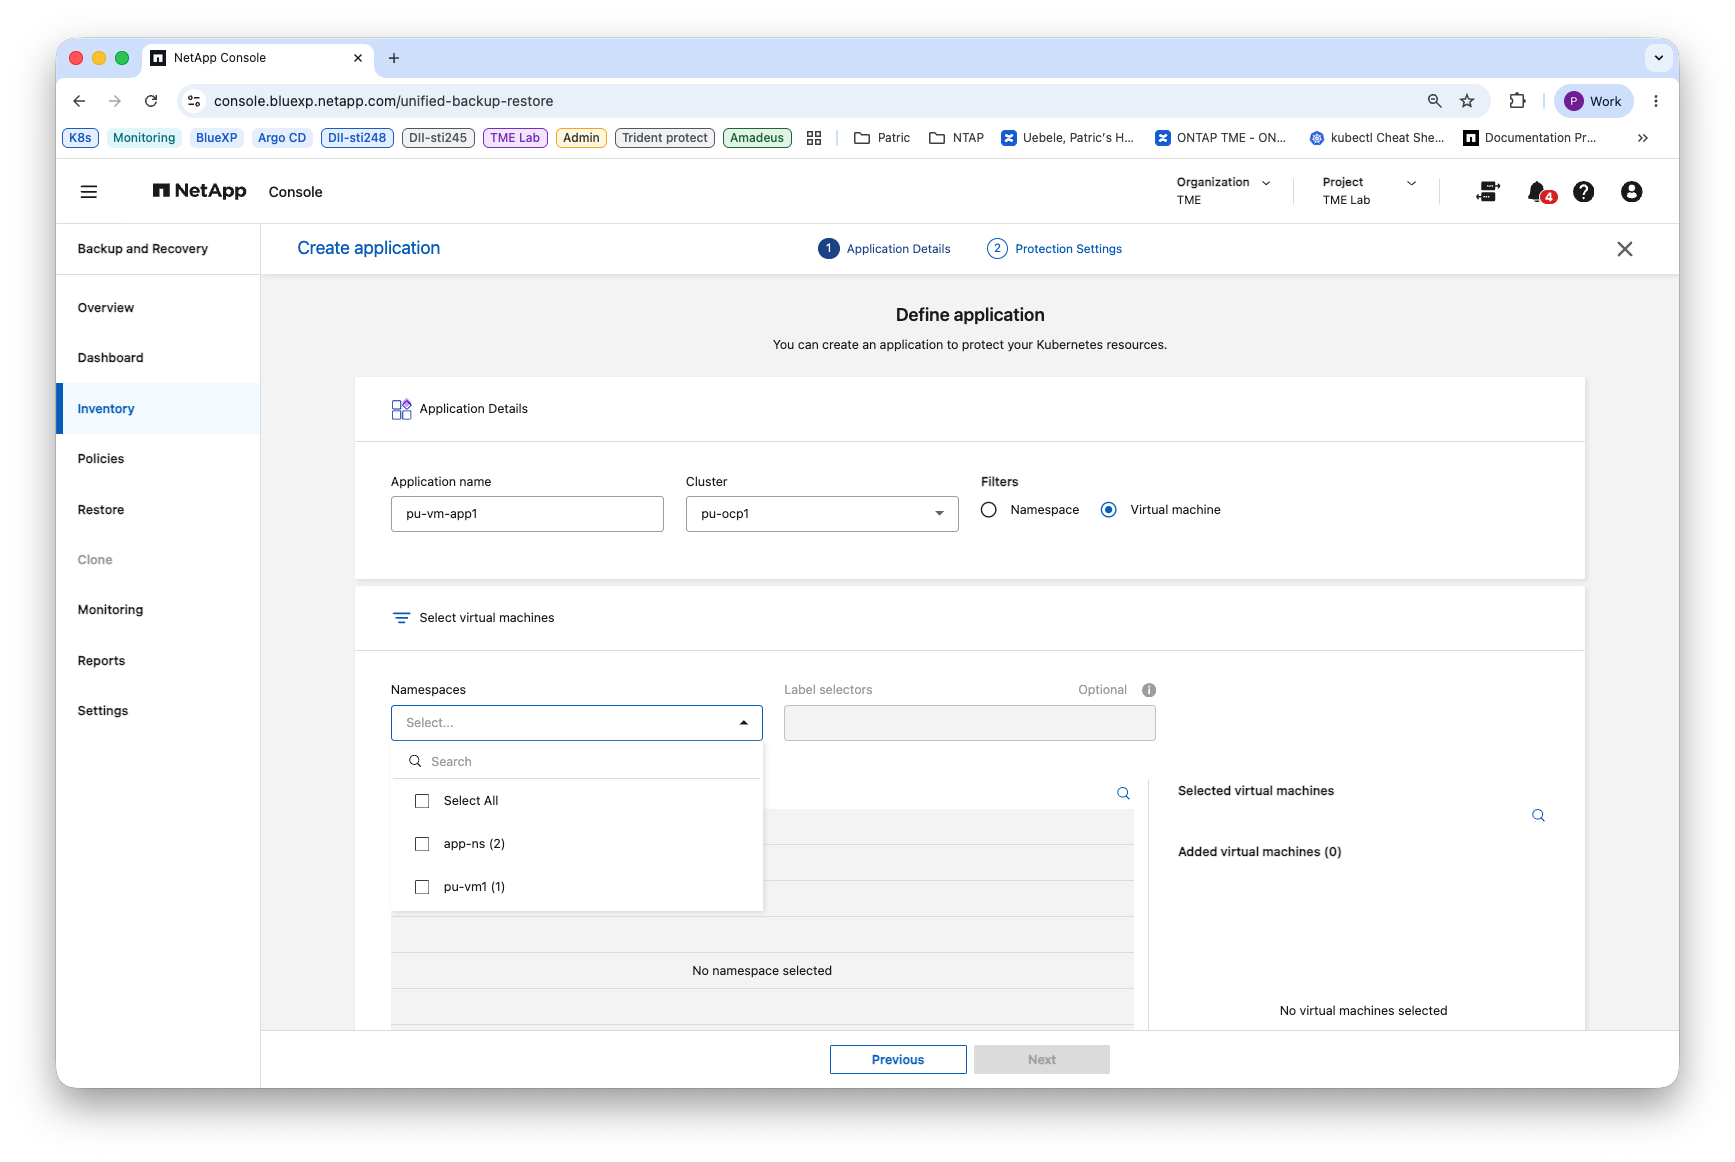Go back with the browser back arrow

[80, 101]
